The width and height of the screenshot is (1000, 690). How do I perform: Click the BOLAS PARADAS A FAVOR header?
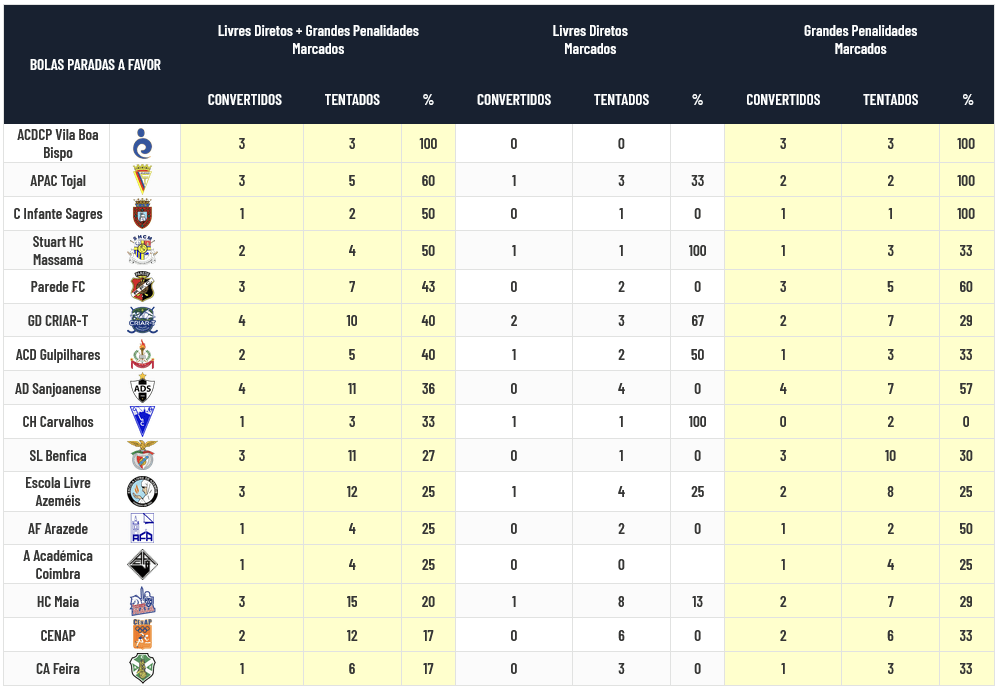coord(95,65)
